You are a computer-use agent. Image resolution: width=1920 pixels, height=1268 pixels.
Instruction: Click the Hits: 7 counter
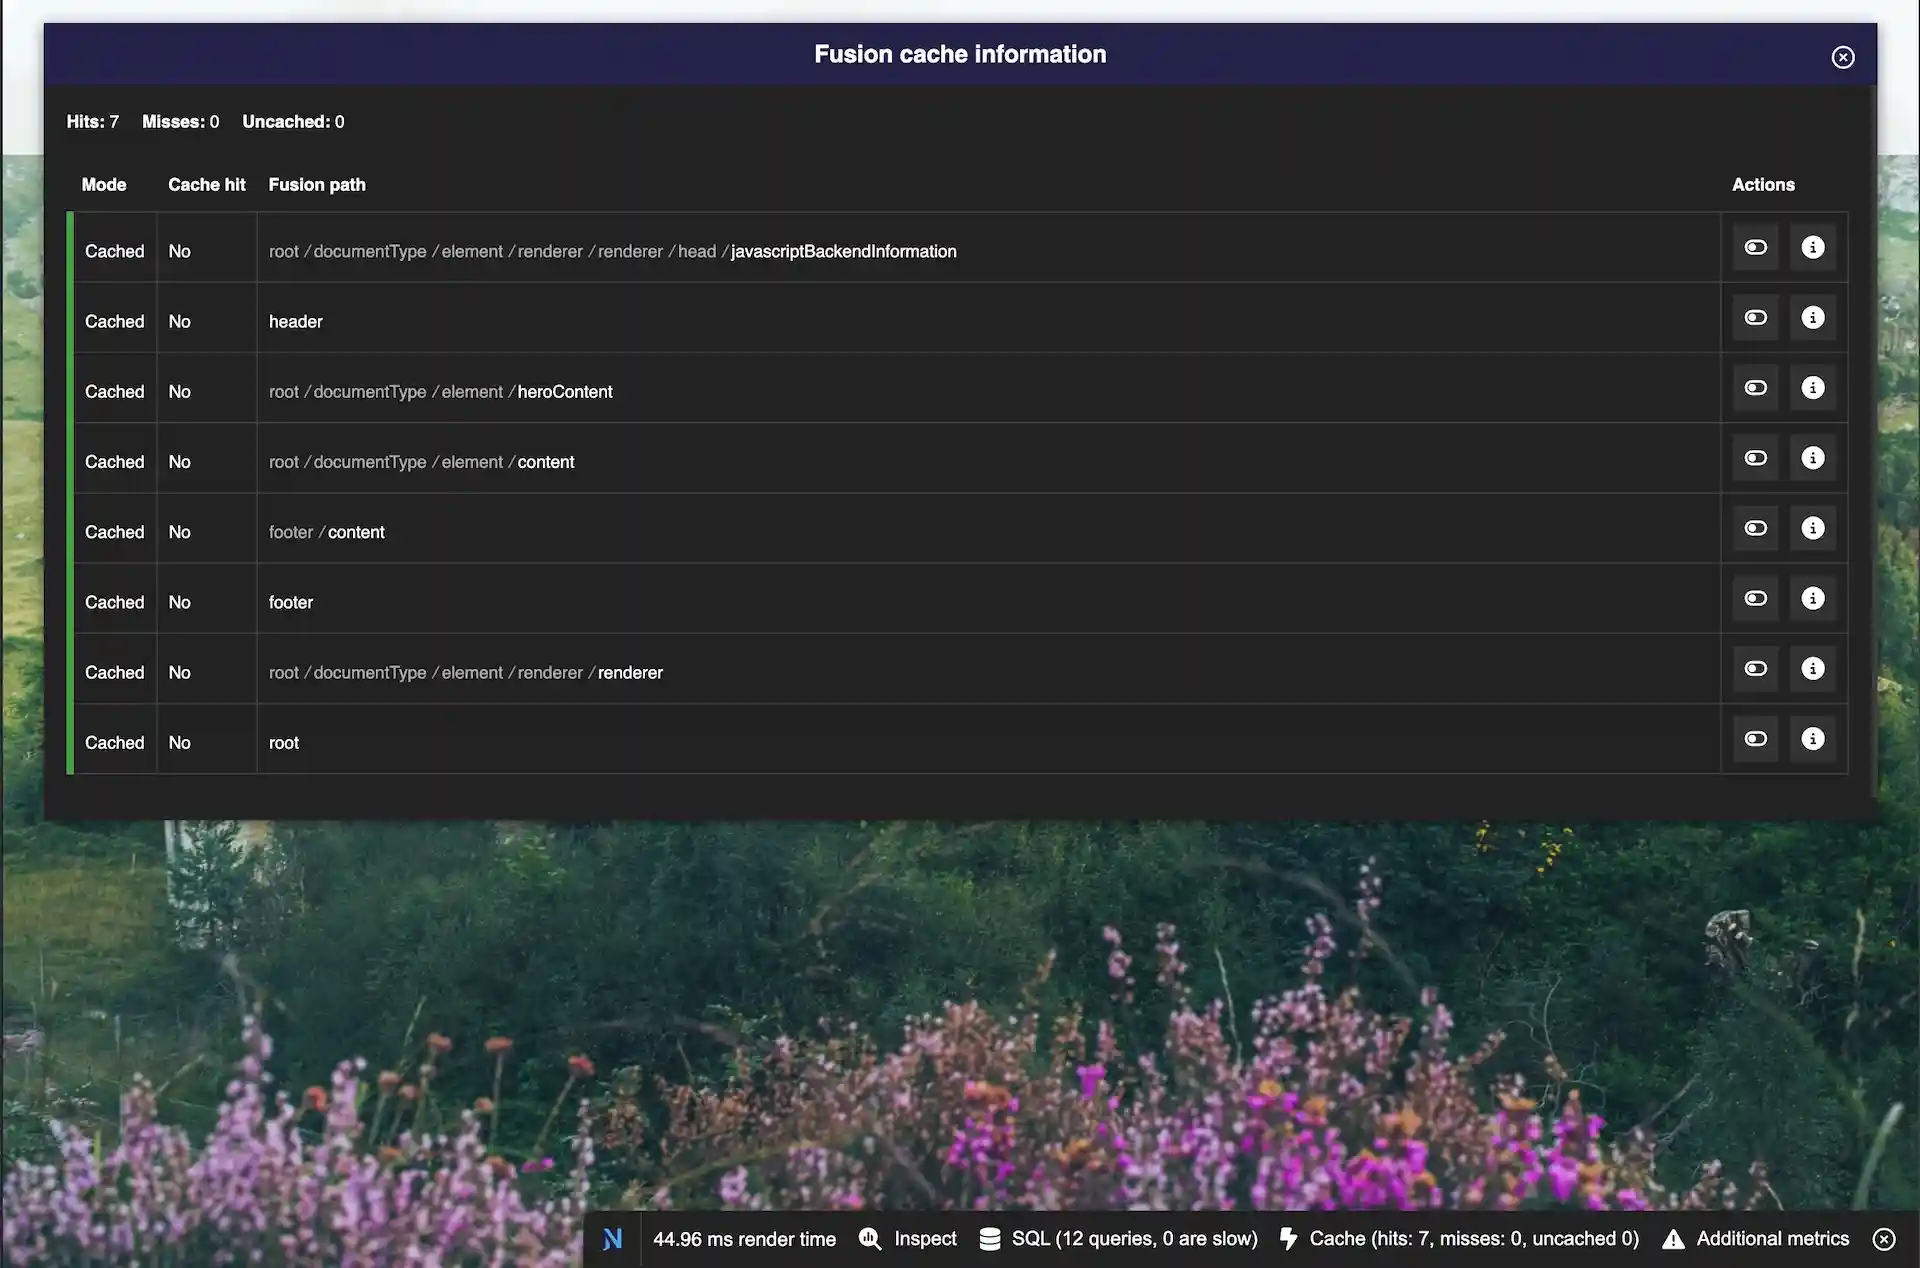[x=92, y=121]
